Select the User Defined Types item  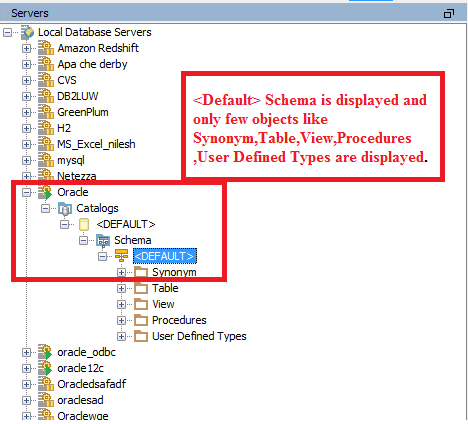click(199, 336)
